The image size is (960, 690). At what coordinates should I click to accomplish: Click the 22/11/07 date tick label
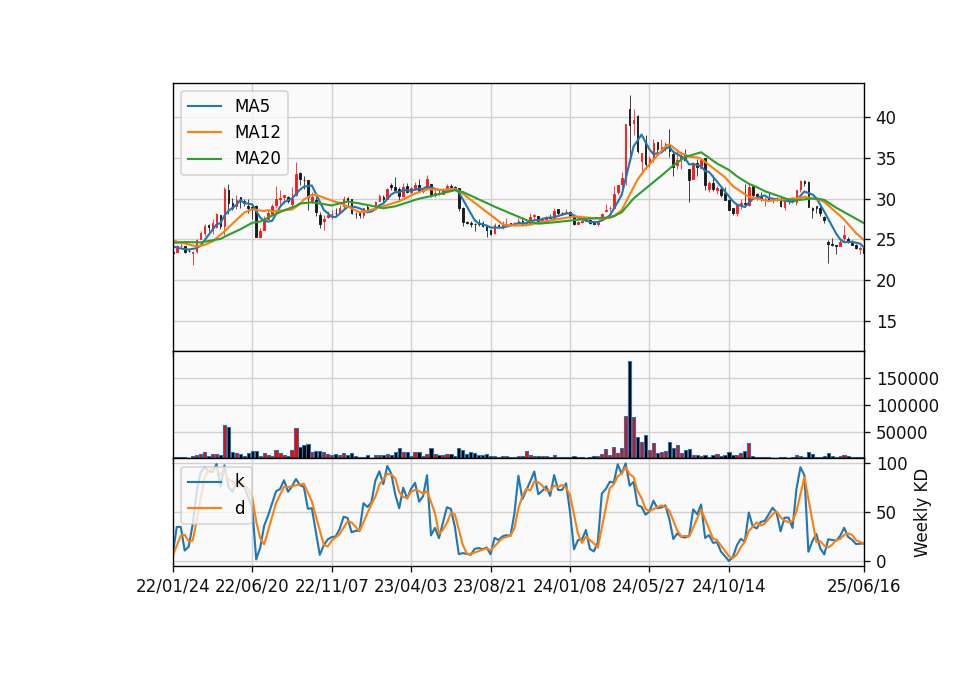[x=332, y=587]
